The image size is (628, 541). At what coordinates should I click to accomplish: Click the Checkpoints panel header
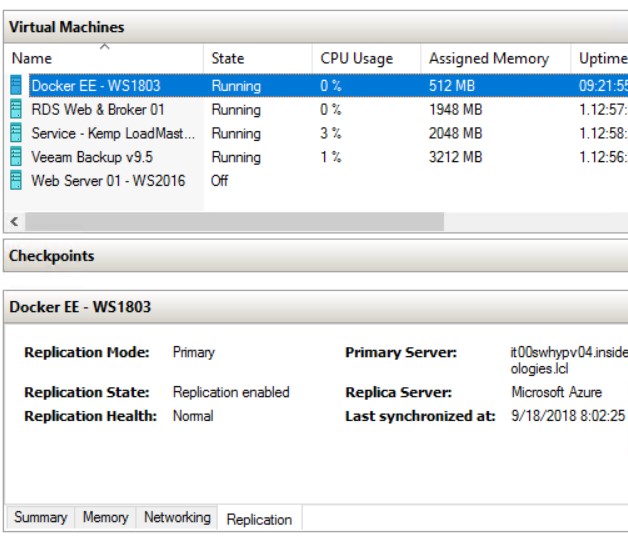click(x=316, y=255)
